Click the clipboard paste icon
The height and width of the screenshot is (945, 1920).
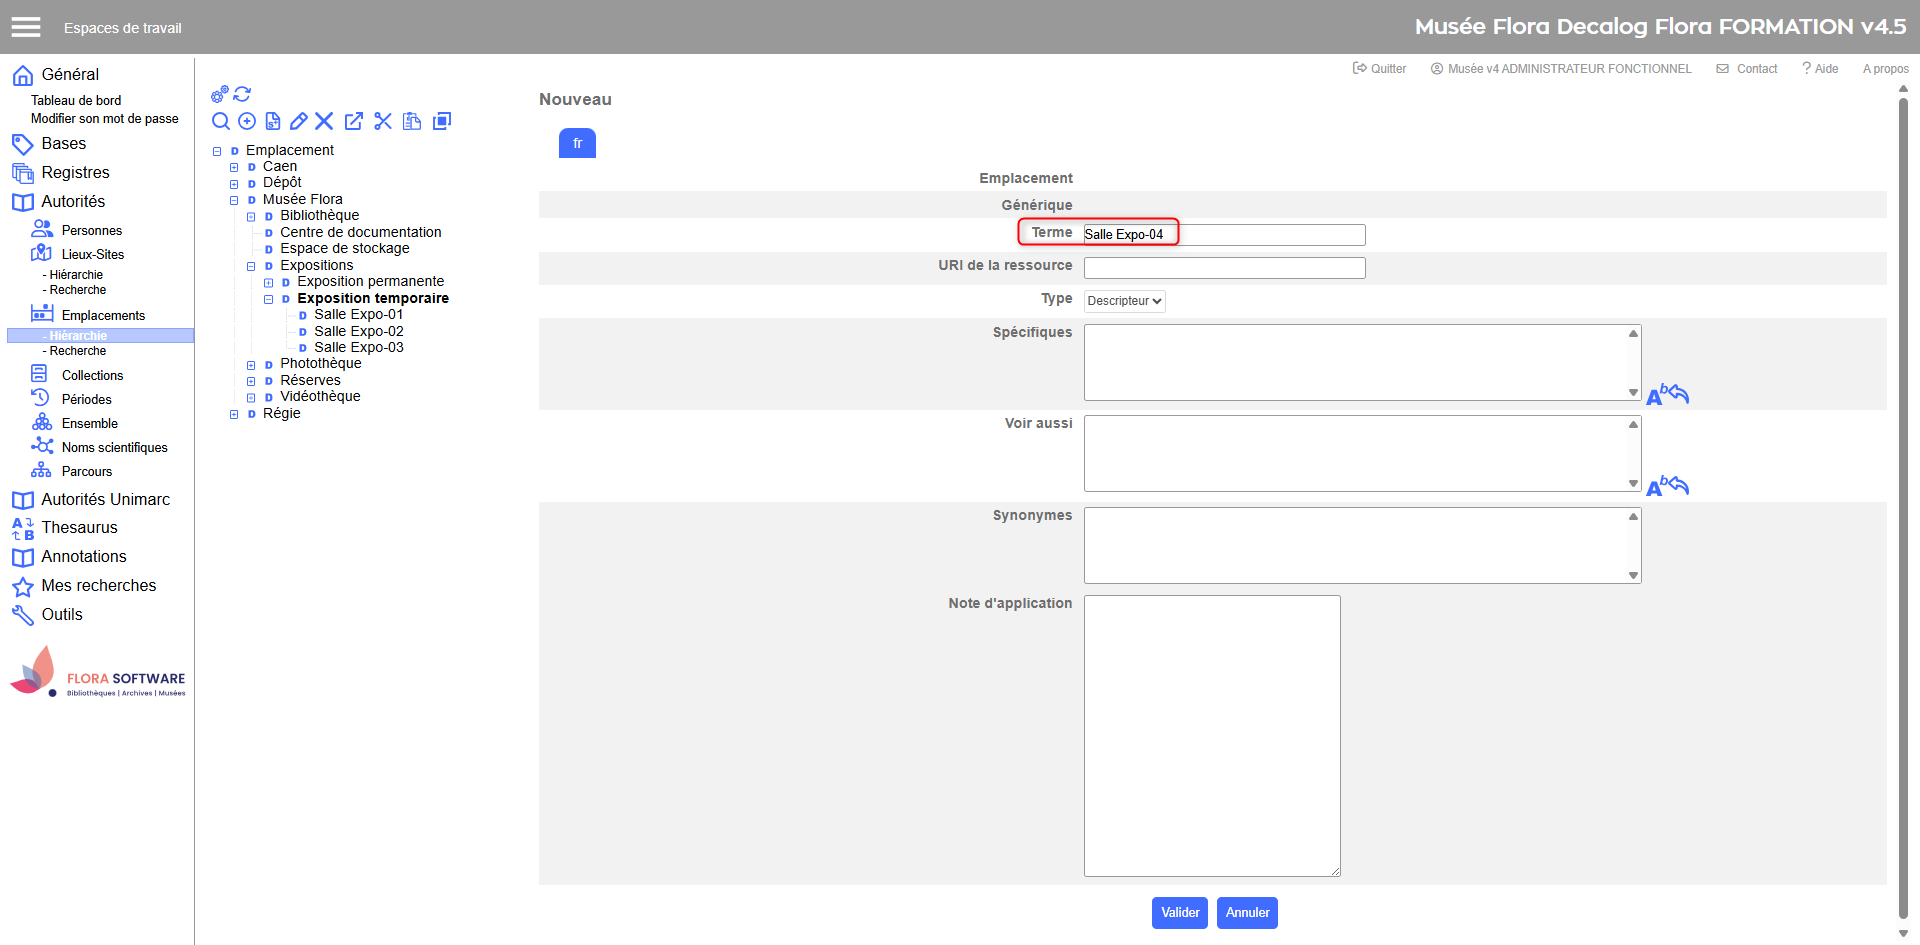pos(412,121)
